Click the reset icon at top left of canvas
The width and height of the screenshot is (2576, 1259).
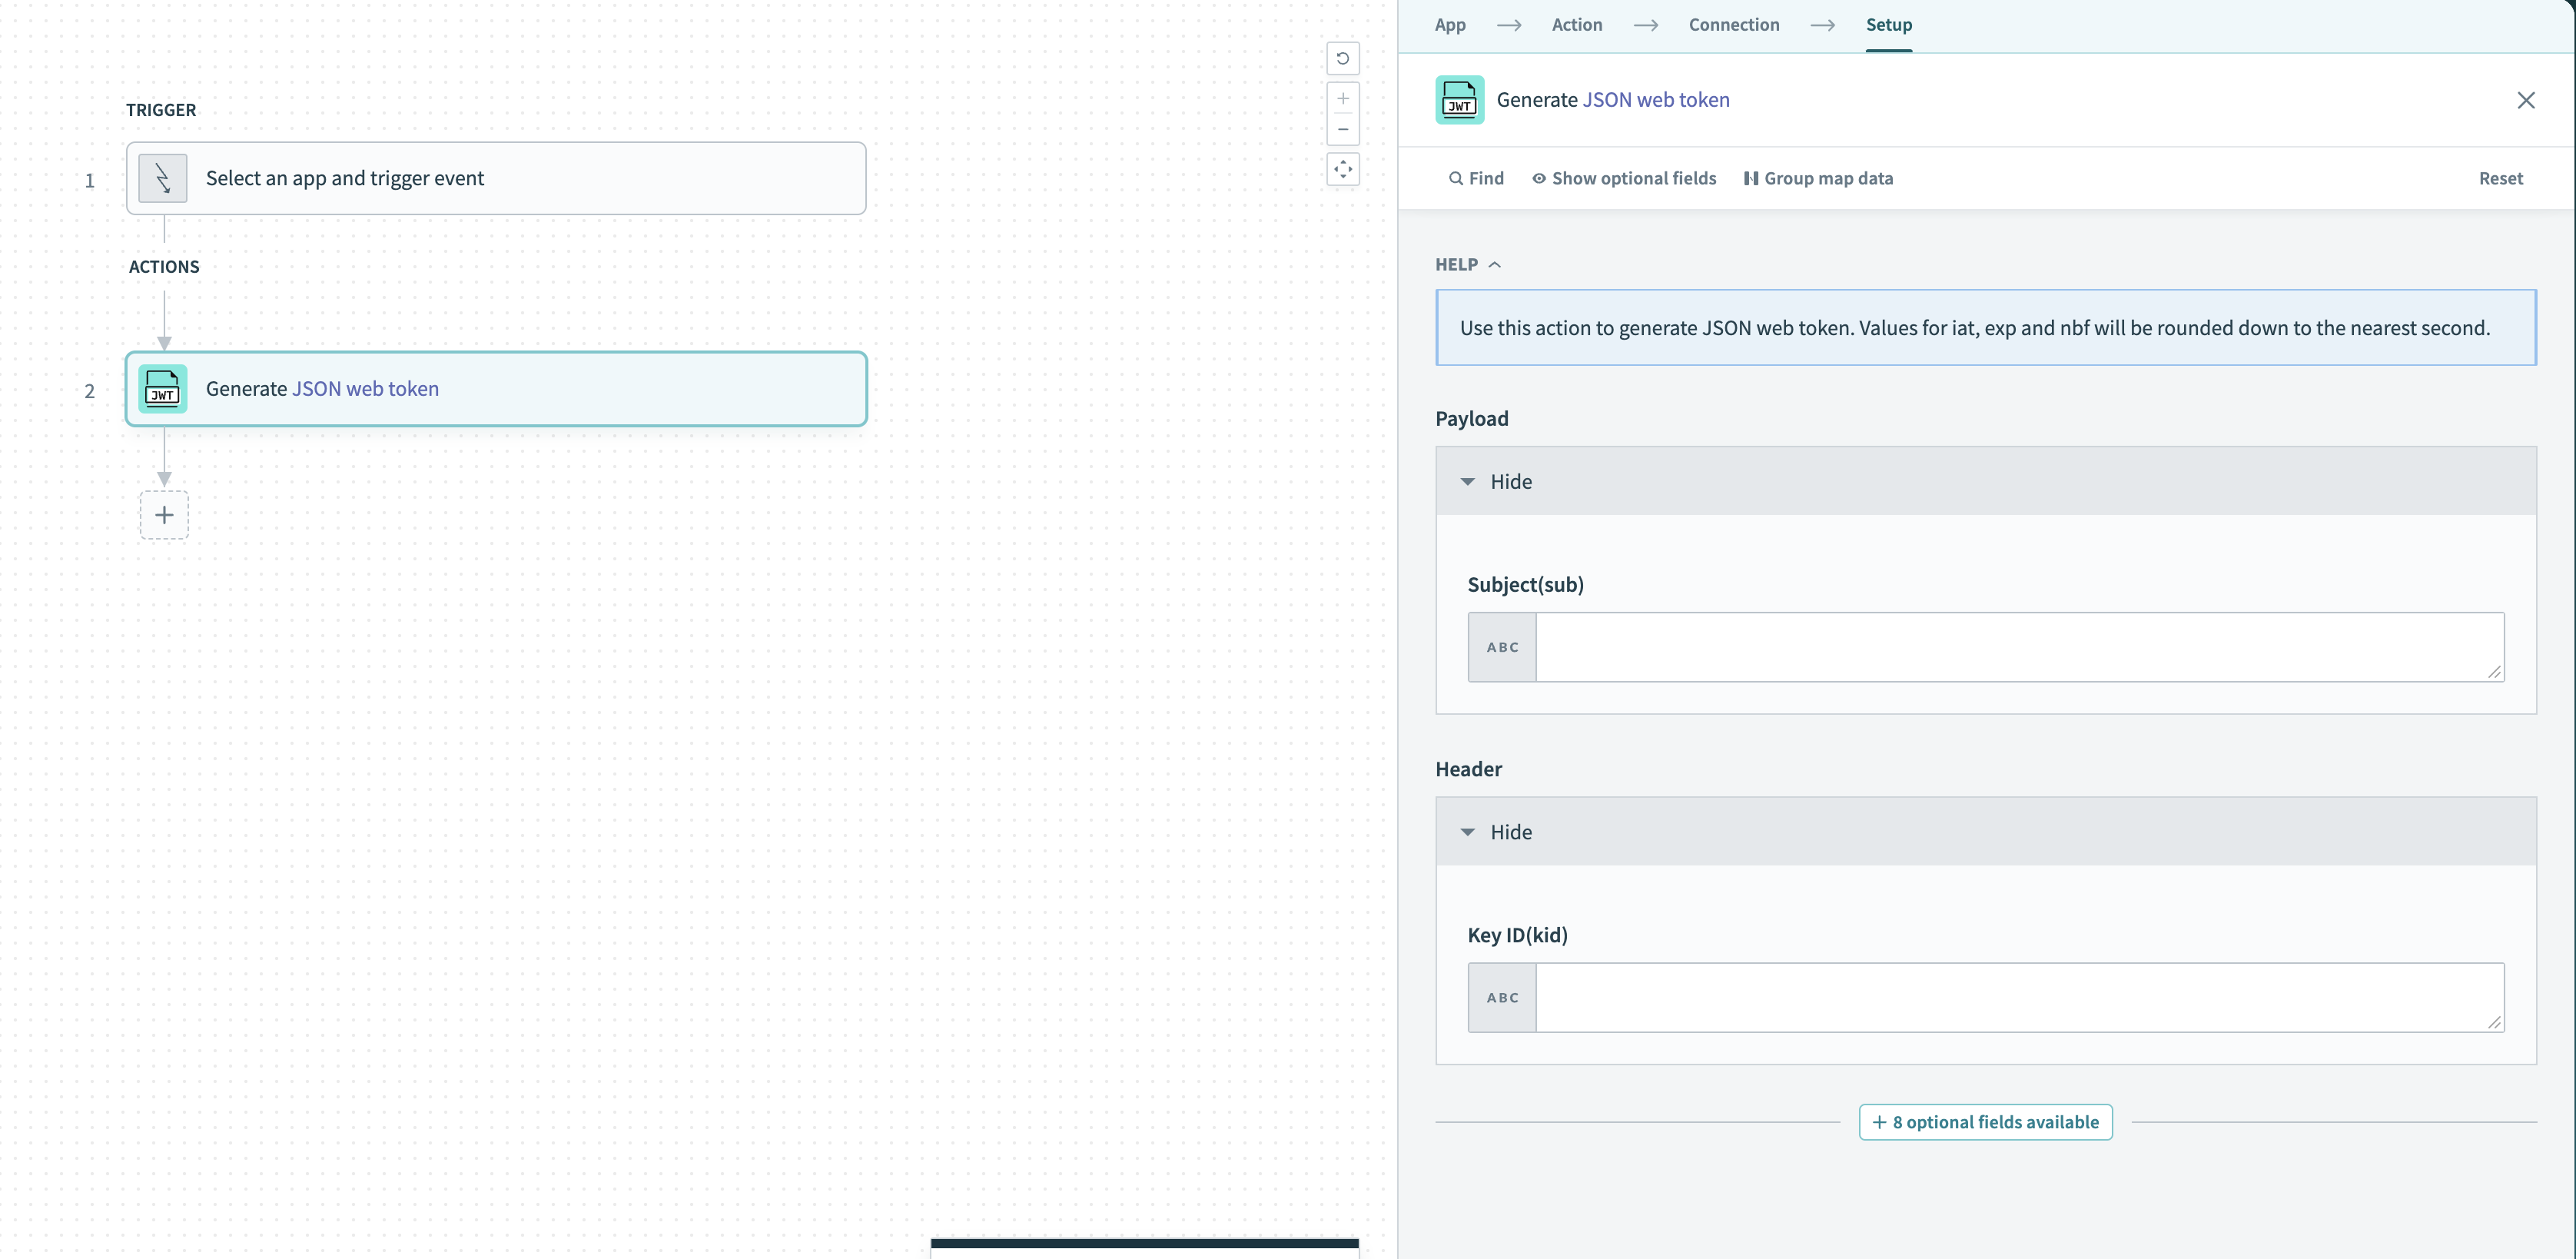(1343, 58)
